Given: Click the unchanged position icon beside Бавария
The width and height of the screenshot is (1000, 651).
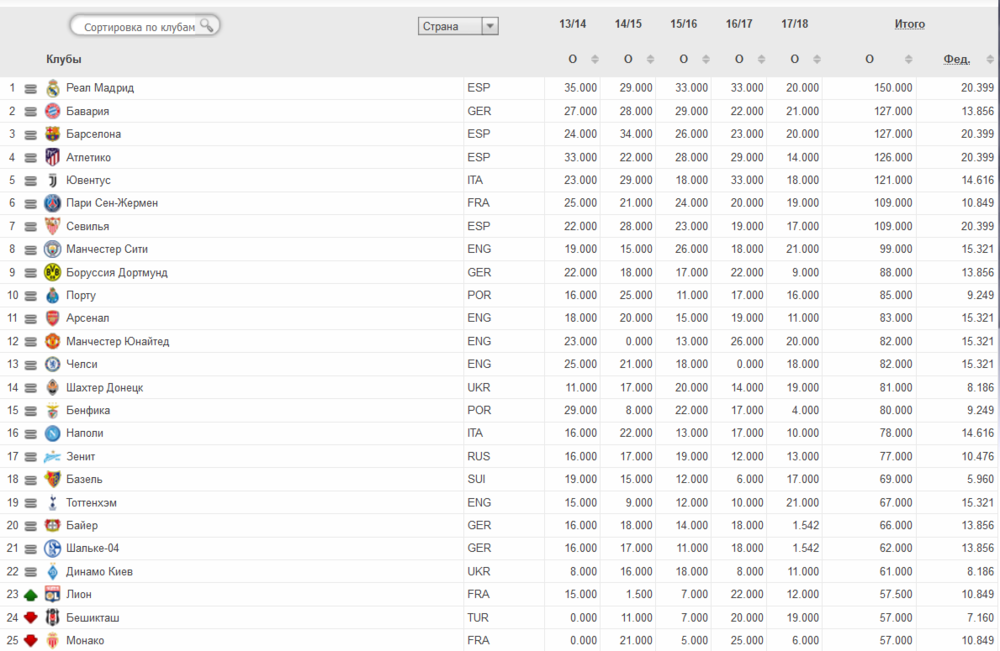Looking at the screenshot, I should click(30, 111).
